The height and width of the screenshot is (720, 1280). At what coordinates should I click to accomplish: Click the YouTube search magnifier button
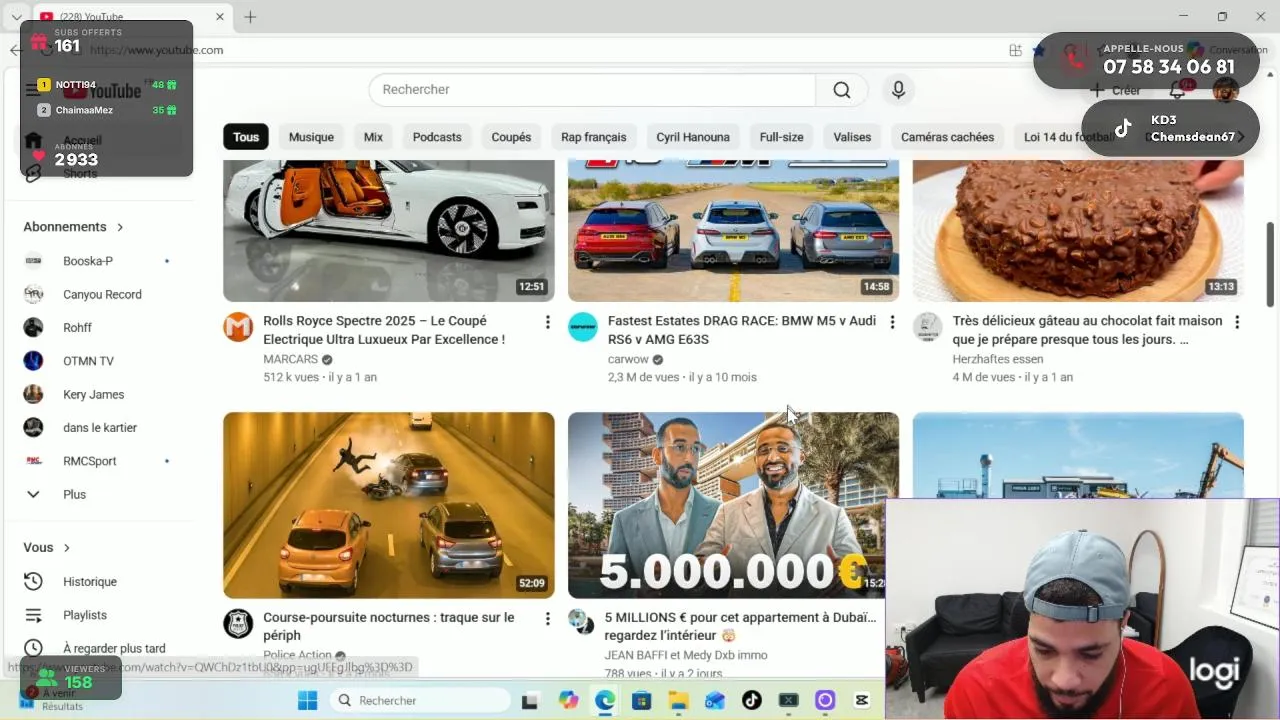841,90
